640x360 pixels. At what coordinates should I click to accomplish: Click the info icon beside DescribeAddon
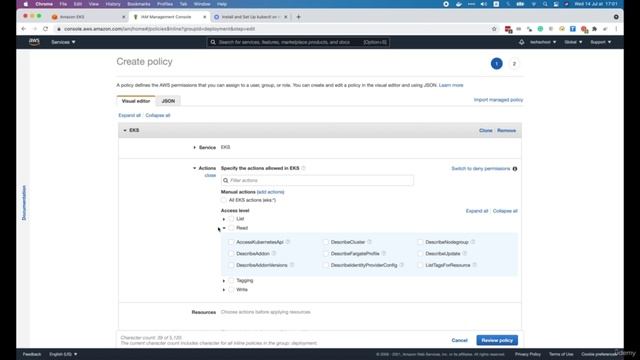[x=274, y=253]
